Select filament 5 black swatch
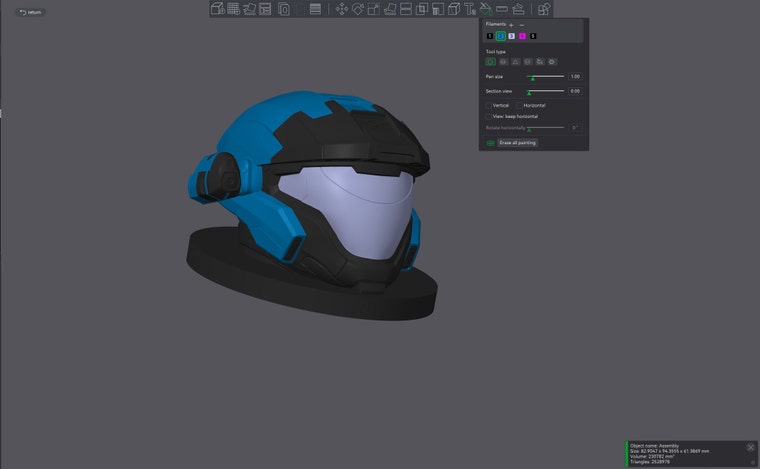760x469 pixels. pos(533,36)
